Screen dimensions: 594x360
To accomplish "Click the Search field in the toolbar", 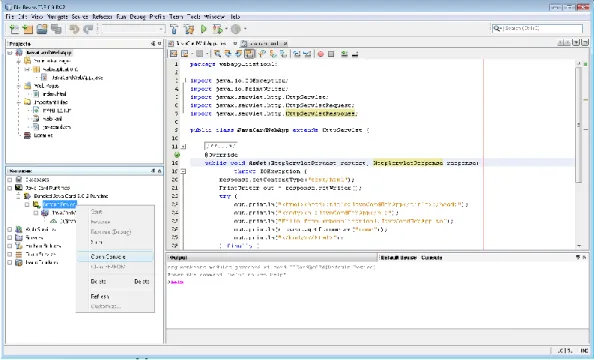I will click(x=537, y=28).
